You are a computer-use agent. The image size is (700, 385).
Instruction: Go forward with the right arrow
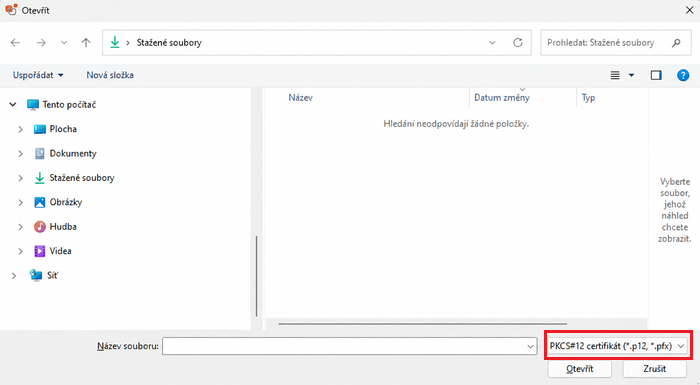coord(41,42)
